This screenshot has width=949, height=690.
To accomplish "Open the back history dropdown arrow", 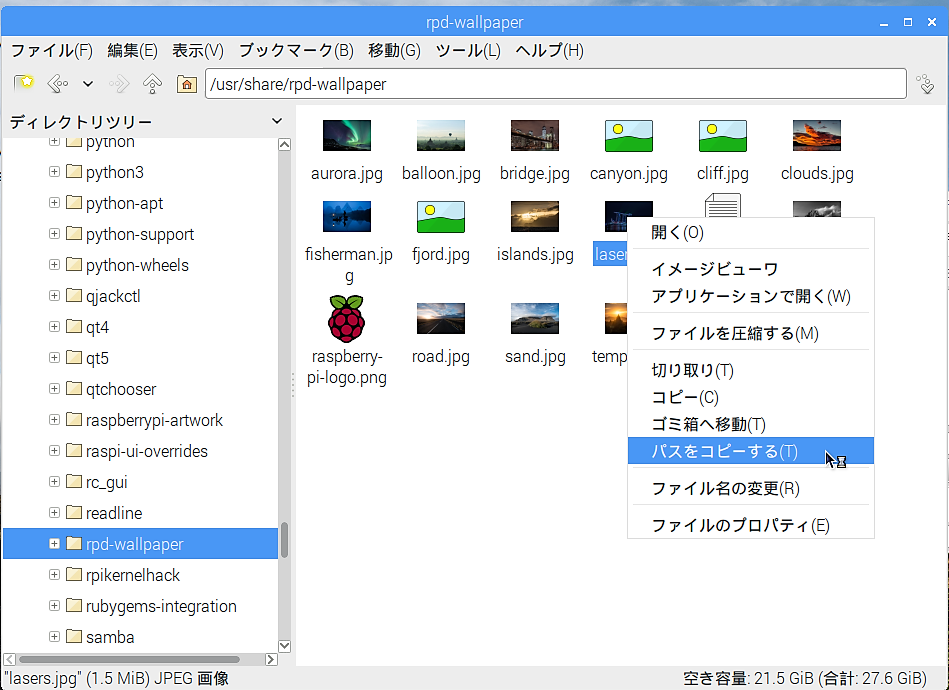I will tap(88, 84).
